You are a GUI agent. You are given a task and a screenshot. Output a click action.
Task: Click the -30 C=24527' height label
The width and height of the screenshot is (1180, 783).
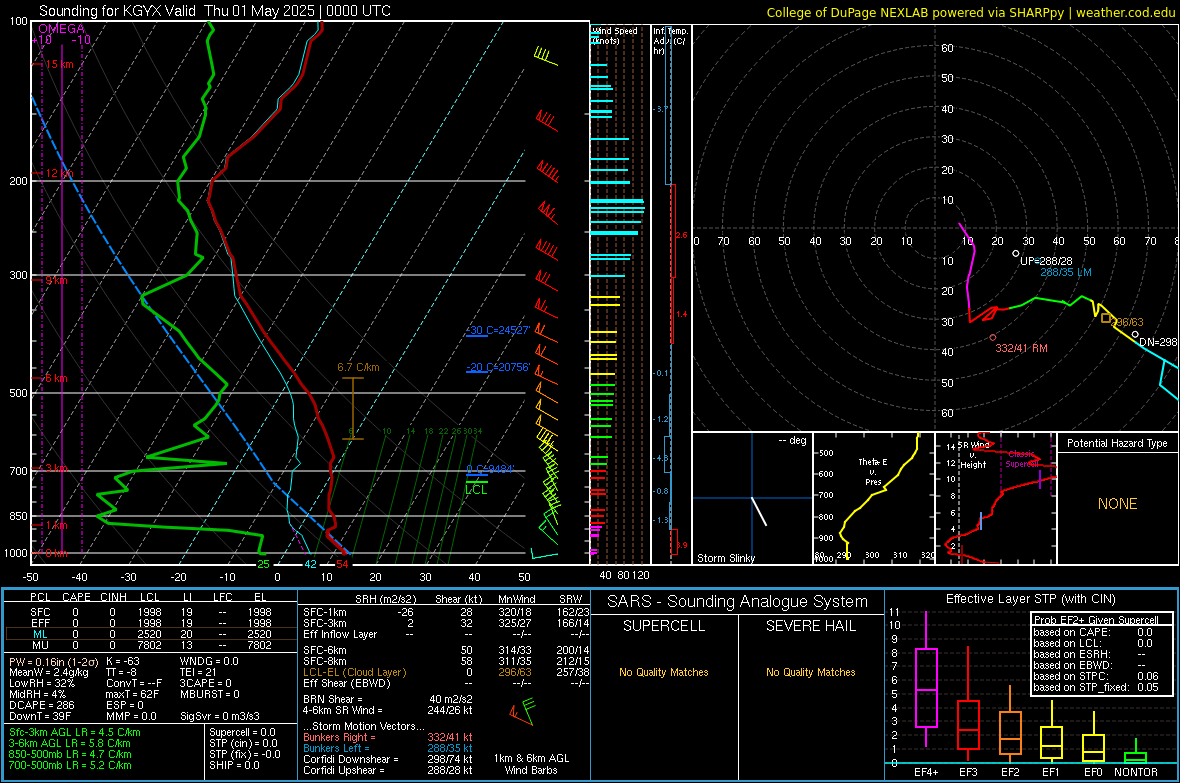499,330
